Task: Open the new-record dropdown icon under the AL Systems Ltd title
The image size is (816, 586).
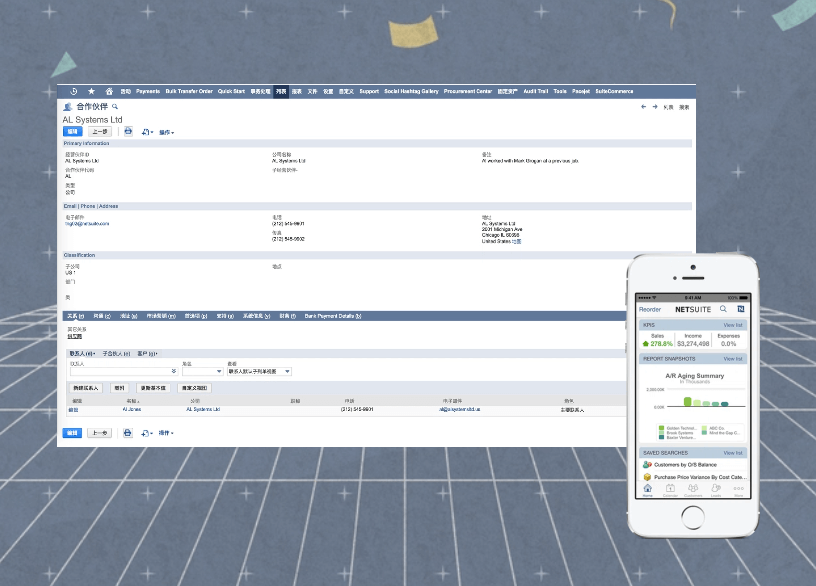Action: tap(147, 132)
